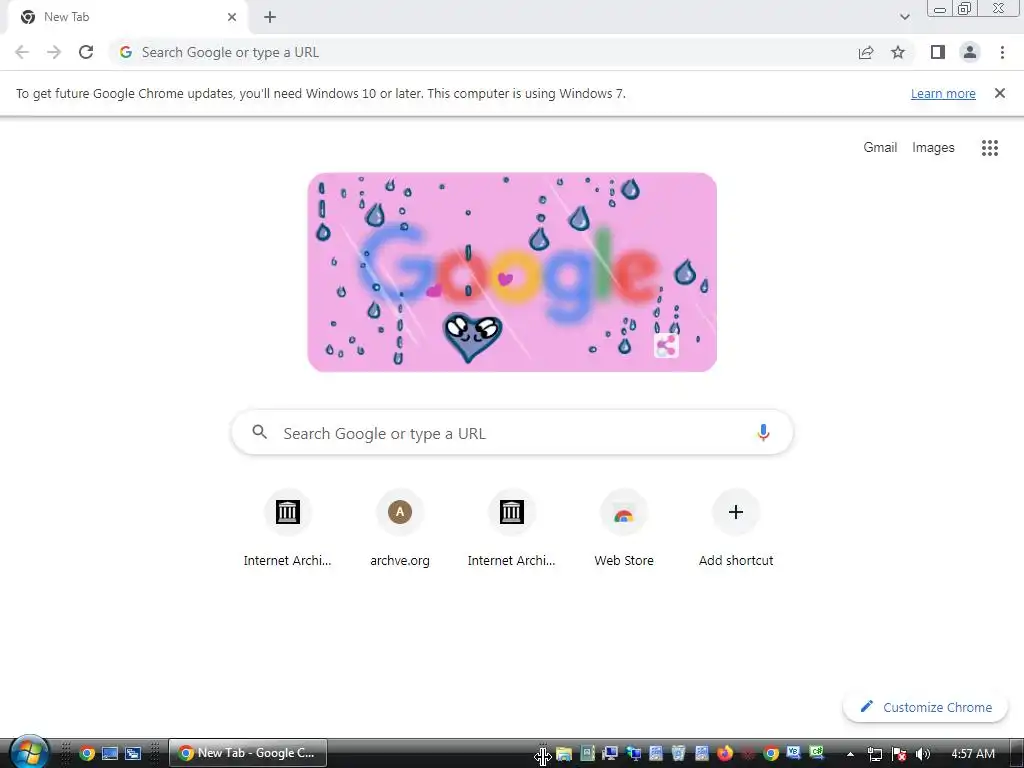Open the profile avatar icon

970,52
